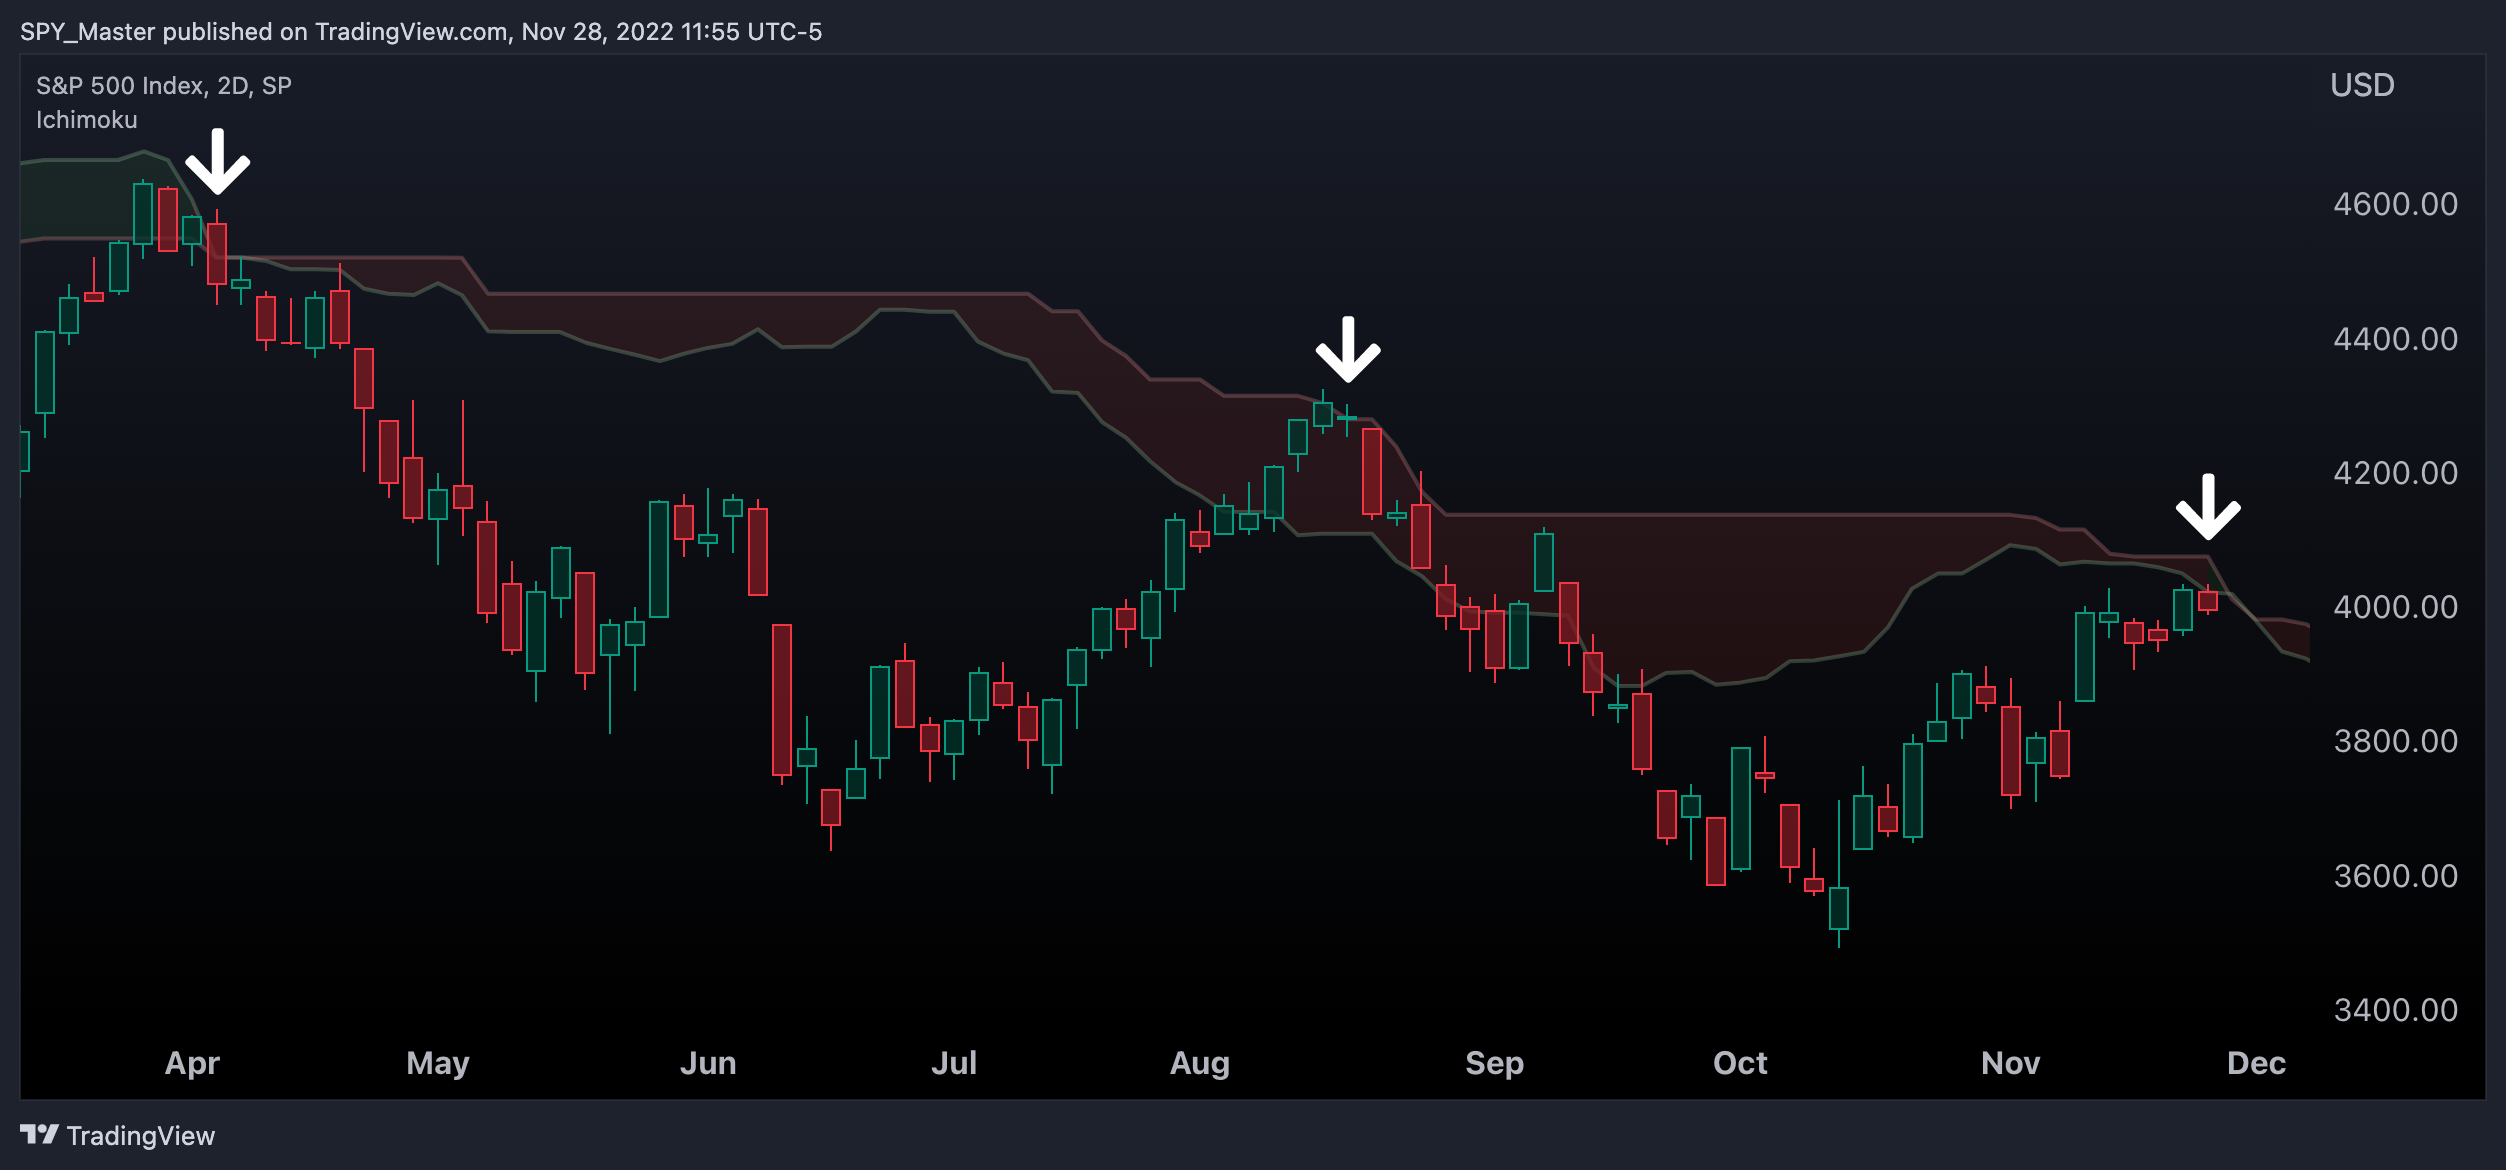
Task: Click the Jul label on time axis
Action: 954,1063
